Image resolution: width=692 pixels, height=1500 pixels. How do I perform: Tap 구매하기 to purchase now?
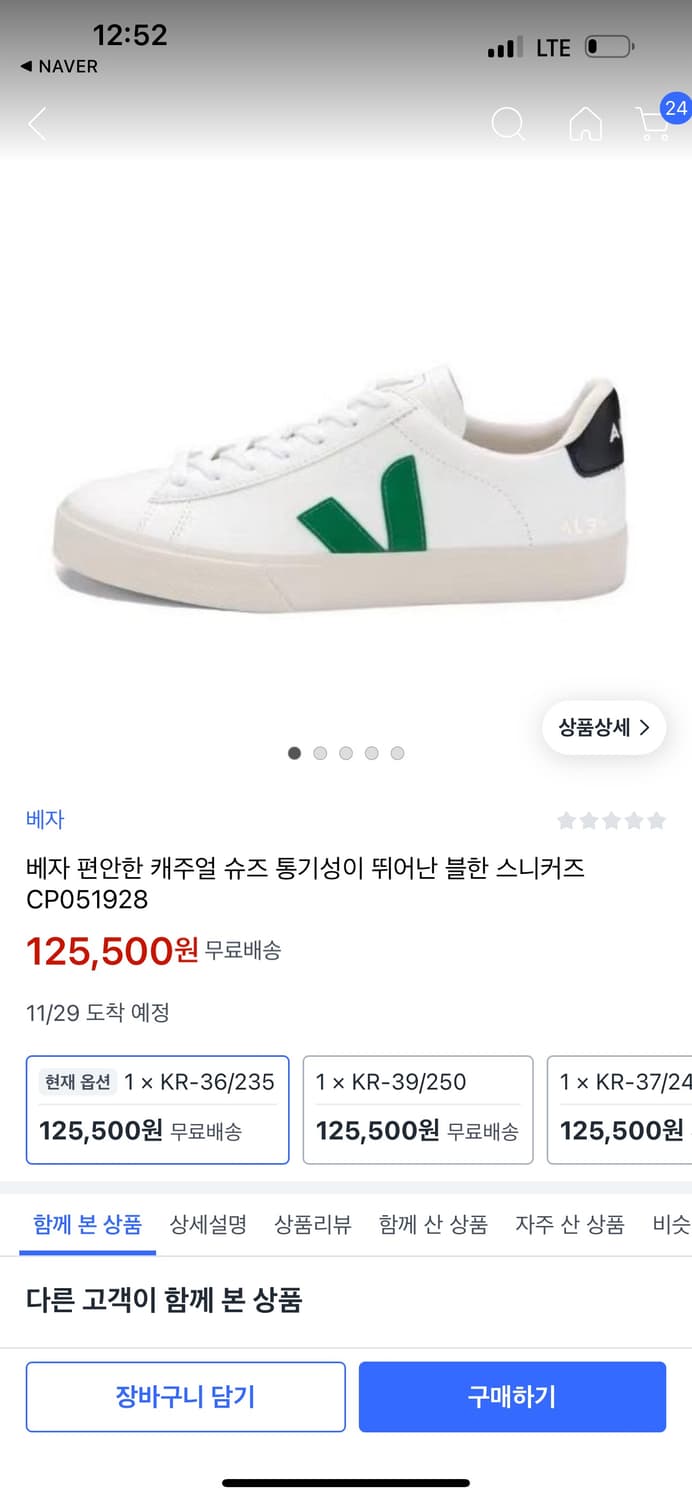(x=512, y=1396)
